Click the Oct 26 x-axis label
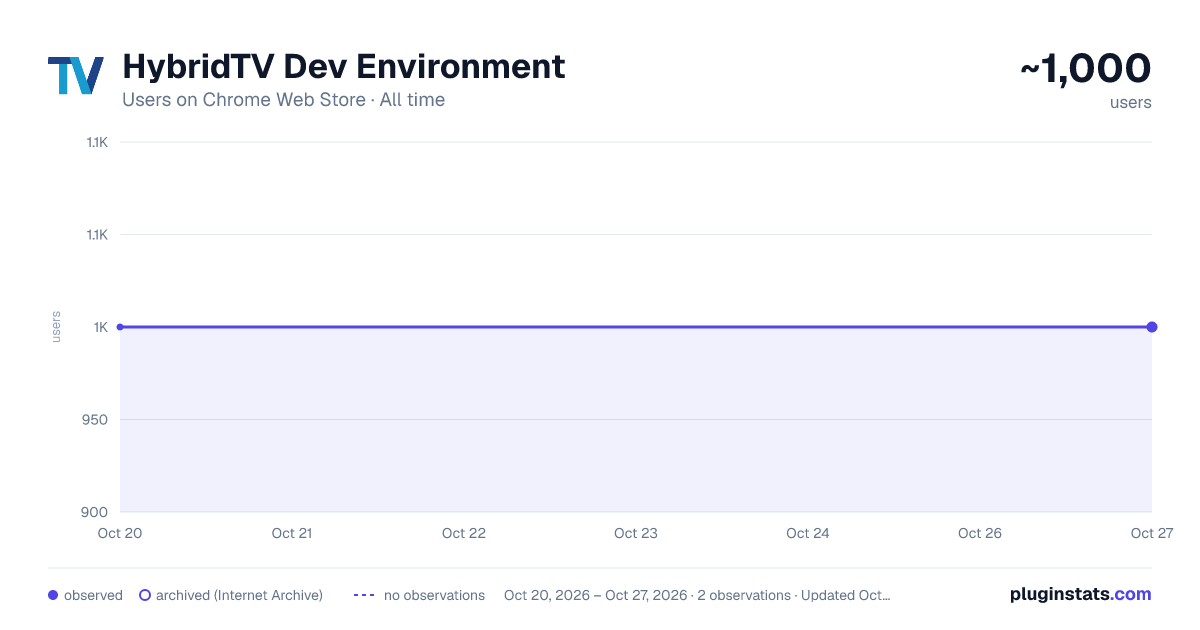The image size is (1200, 630). pyautogui.click(x=980, y=533)
